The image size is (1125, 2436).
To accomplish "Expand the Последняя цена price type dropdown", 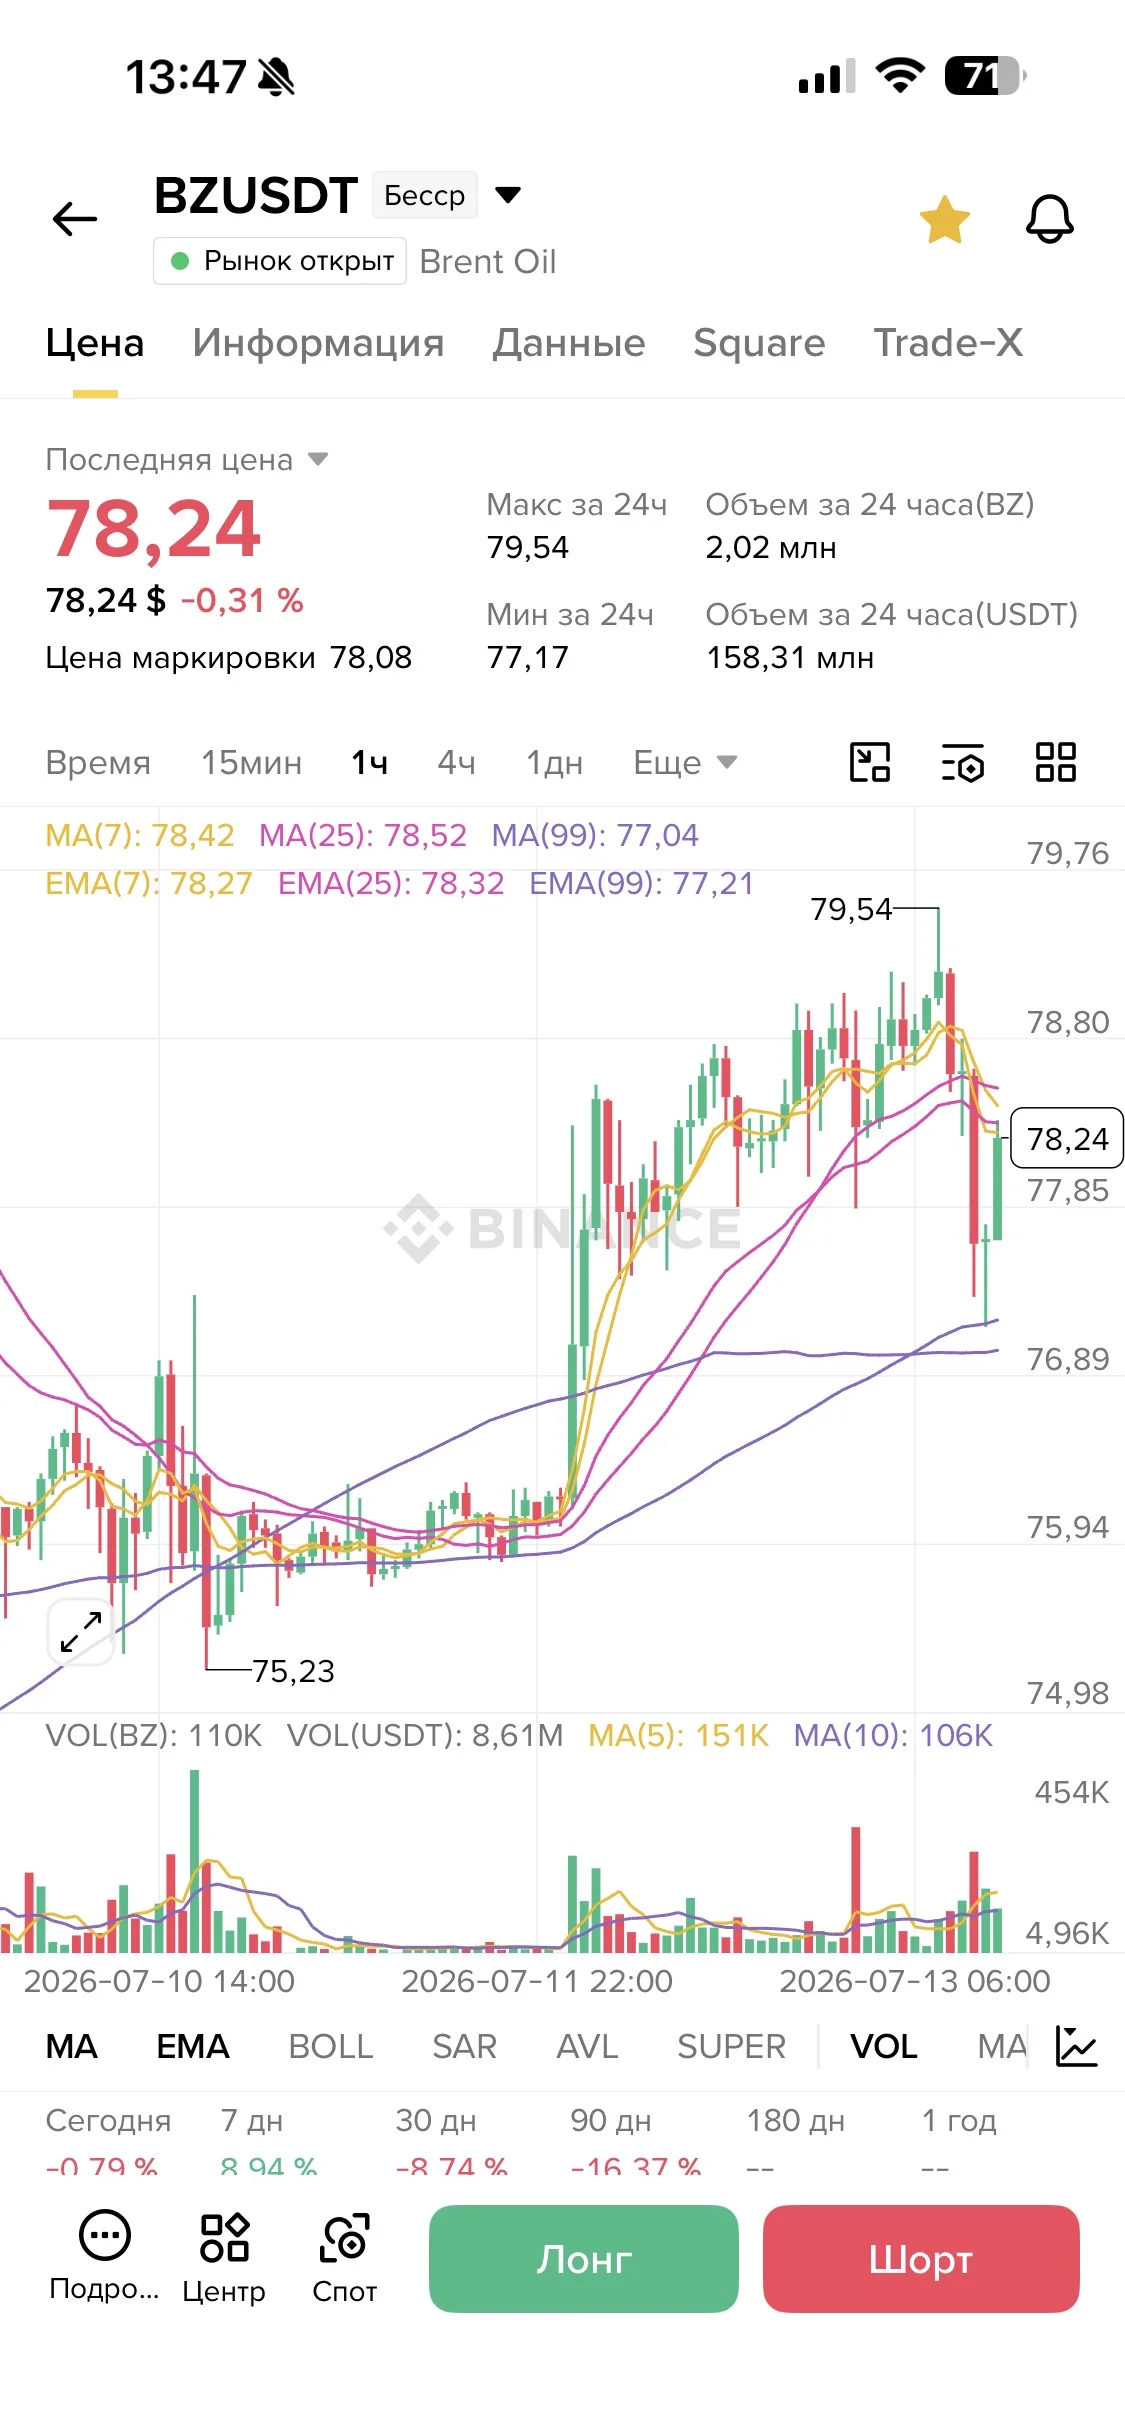I will tap(318, 459).
